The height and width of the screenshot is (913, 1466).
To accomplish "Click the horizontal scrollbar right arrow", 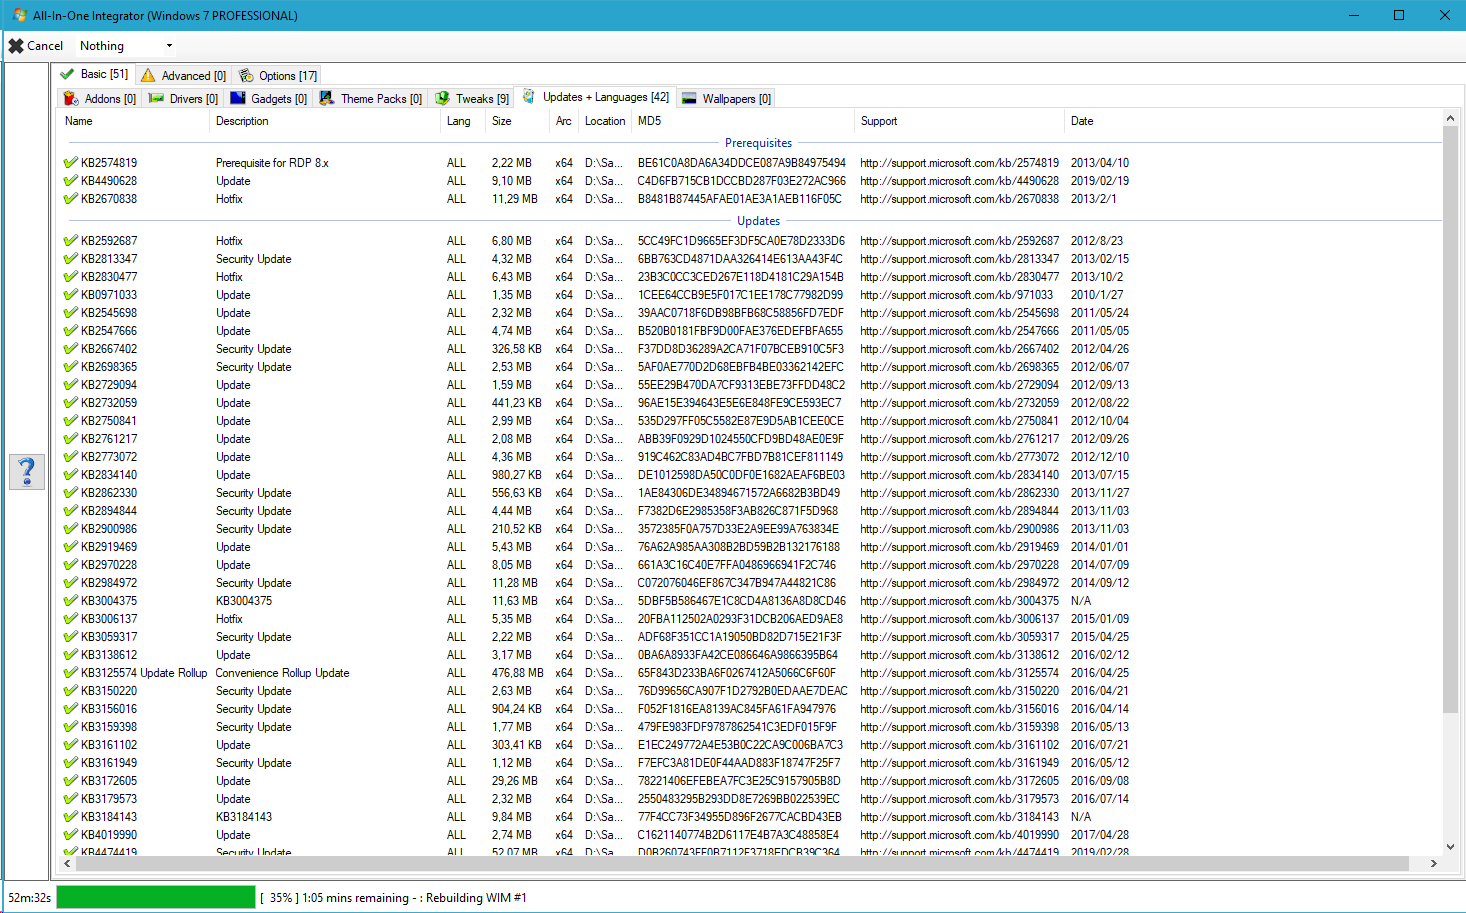I will click(x=1433, y=863).
